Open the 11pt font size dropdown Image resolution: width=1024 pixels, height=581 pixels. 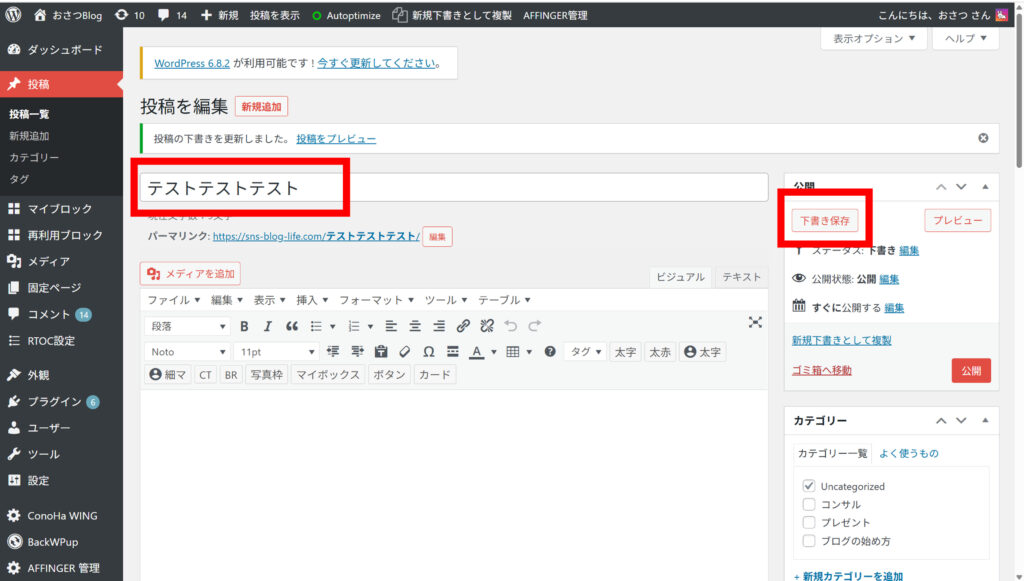(277, 352)
